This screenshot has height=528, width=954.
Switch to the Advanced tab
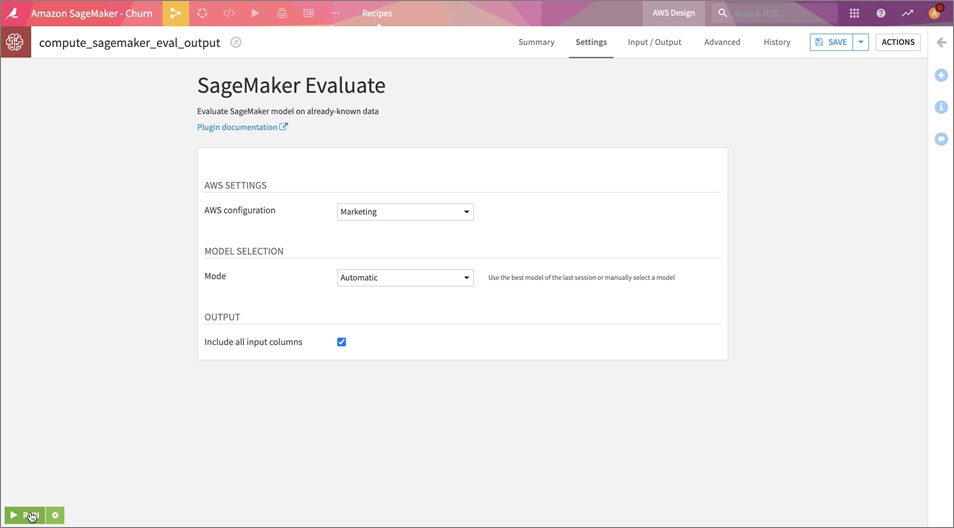pos(722,42)
